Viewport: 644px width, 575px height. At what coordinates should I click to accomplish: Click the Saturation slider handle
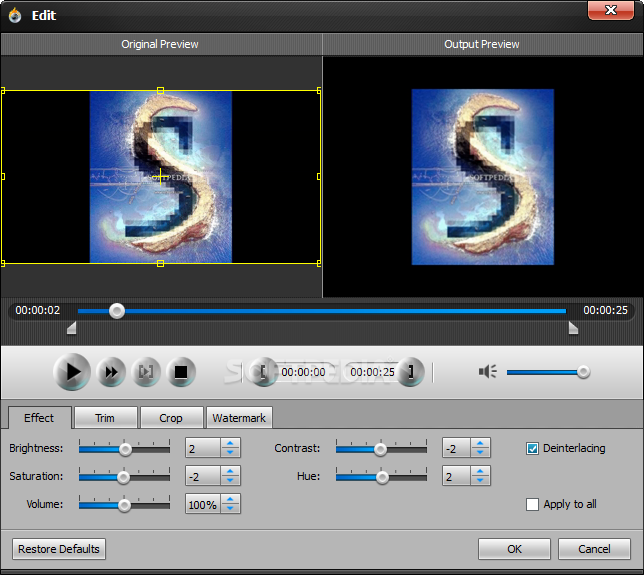[123, 477]
